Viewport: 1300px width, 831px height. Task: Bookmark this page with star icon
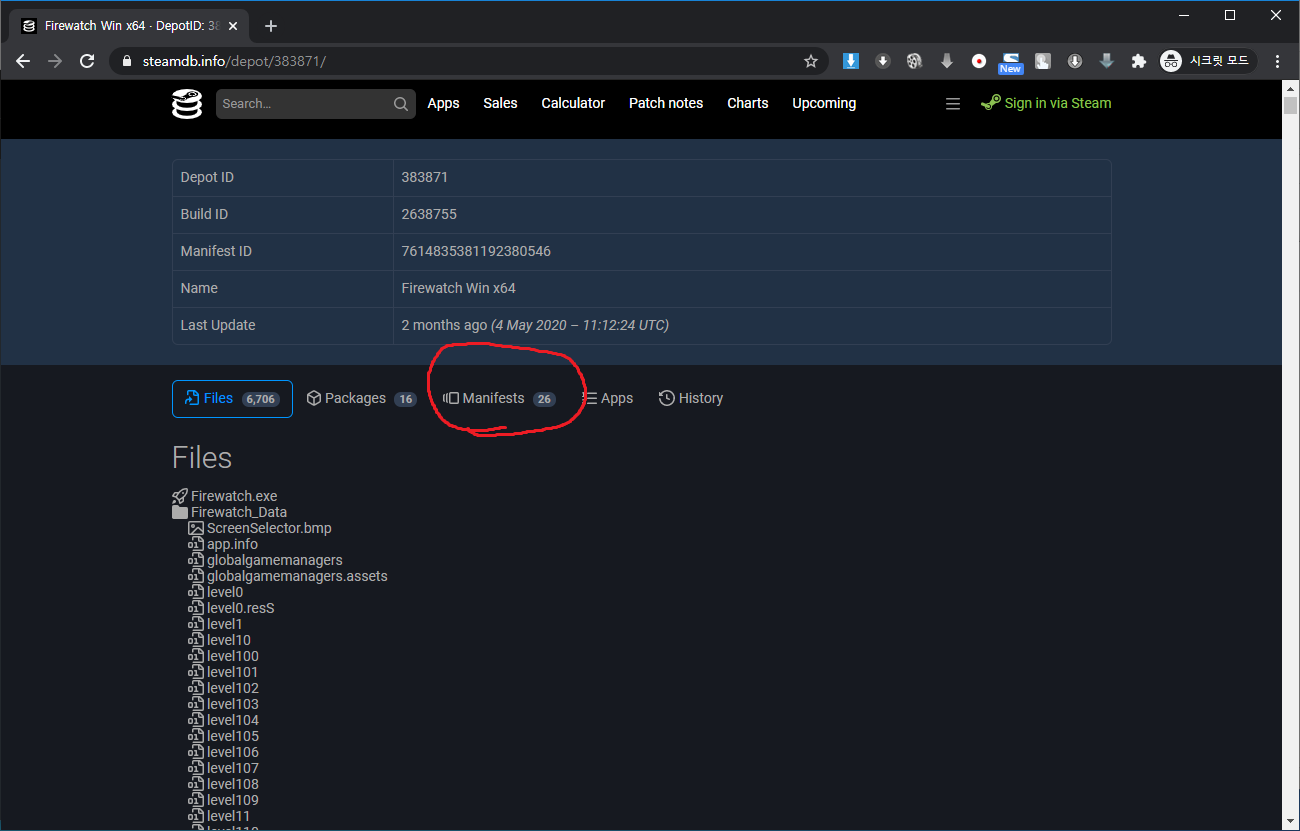[811, 61]
